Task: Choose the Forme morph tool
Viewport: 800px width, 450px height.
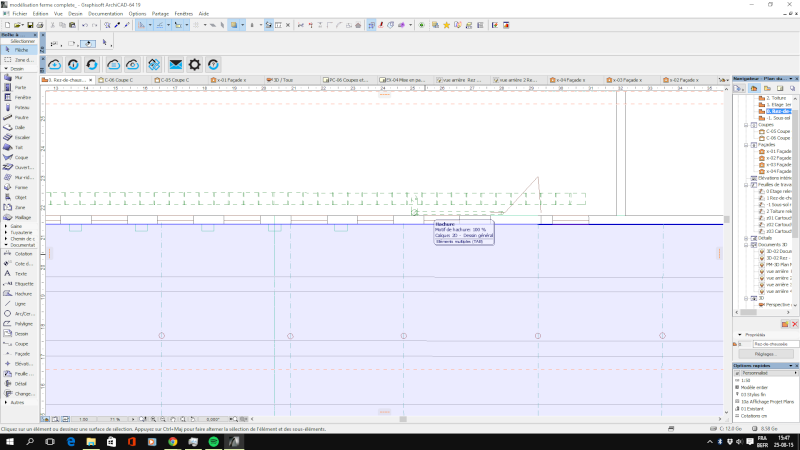Action: tap(19, 187)
